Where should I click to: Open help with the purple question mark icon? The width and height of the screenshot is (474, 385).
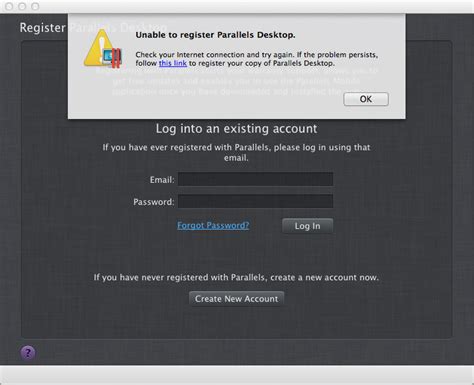(28, 353)
